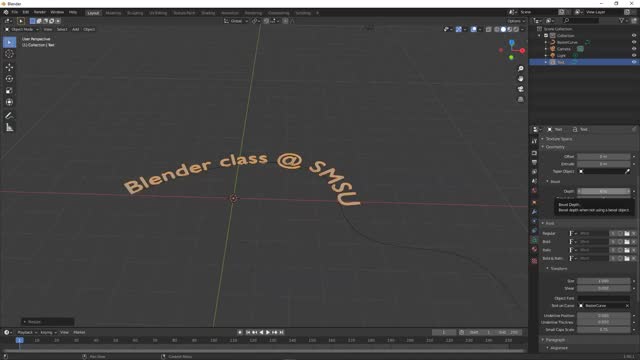Switch to solid viewport shading

click(x=503, y=29)
